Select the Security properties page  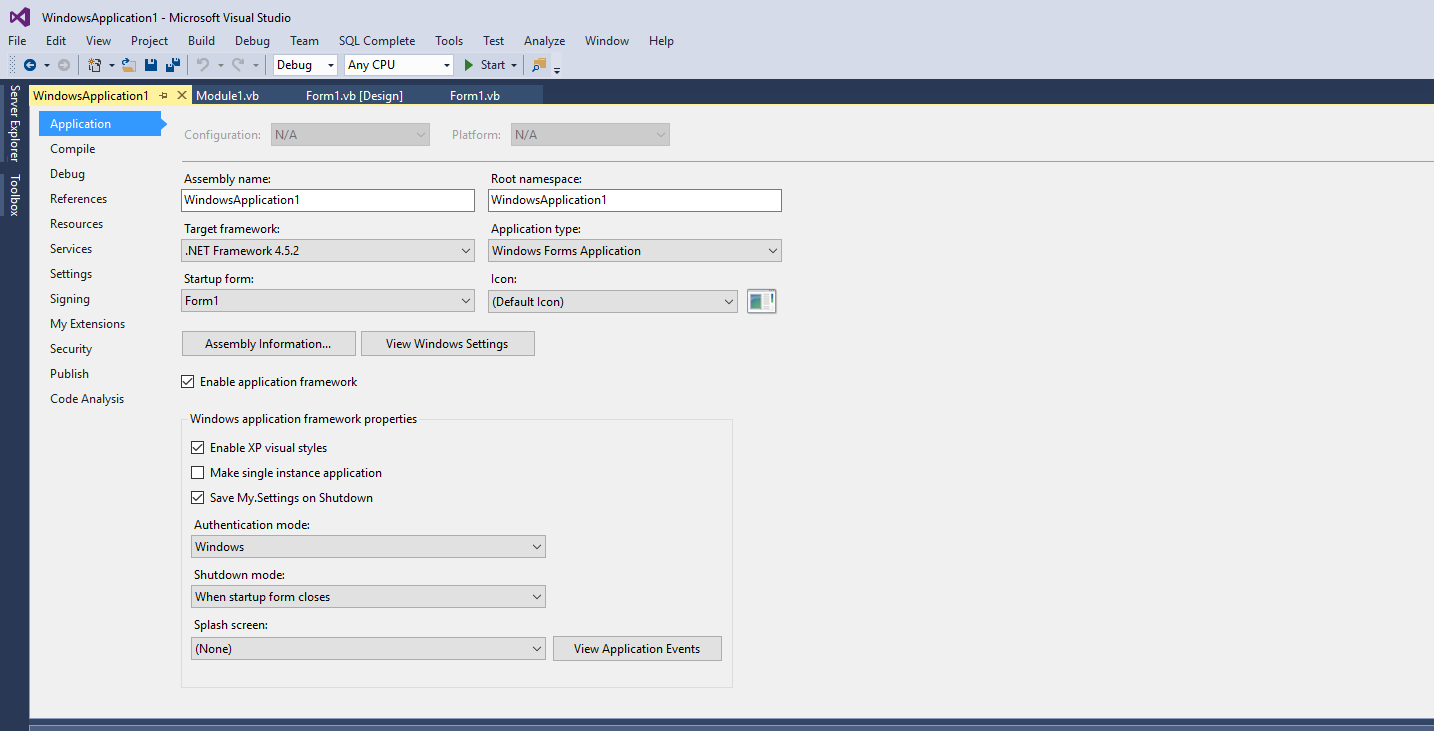tap(71, 349)
